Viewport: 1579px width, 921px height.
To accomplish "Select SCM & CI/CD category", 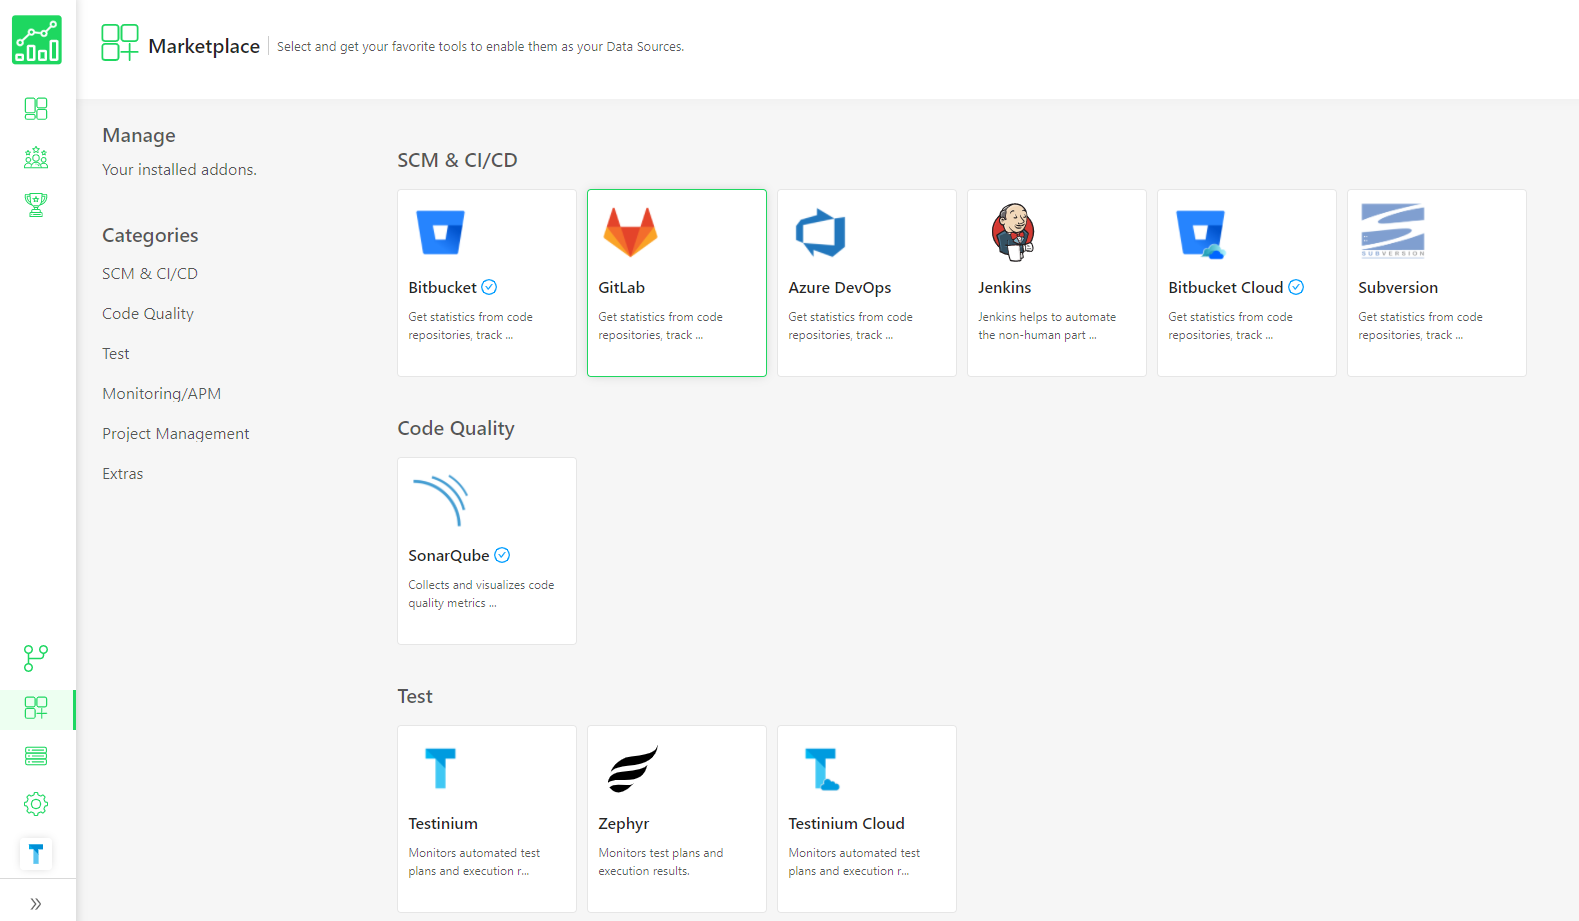I will tap(150, 273).
